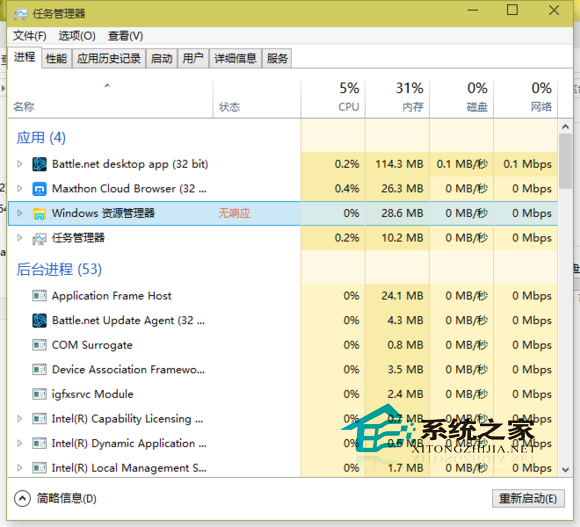Expand the Maxthon Cloud Browser group
The width and height of the screenshot is (580, 527).
20,189
